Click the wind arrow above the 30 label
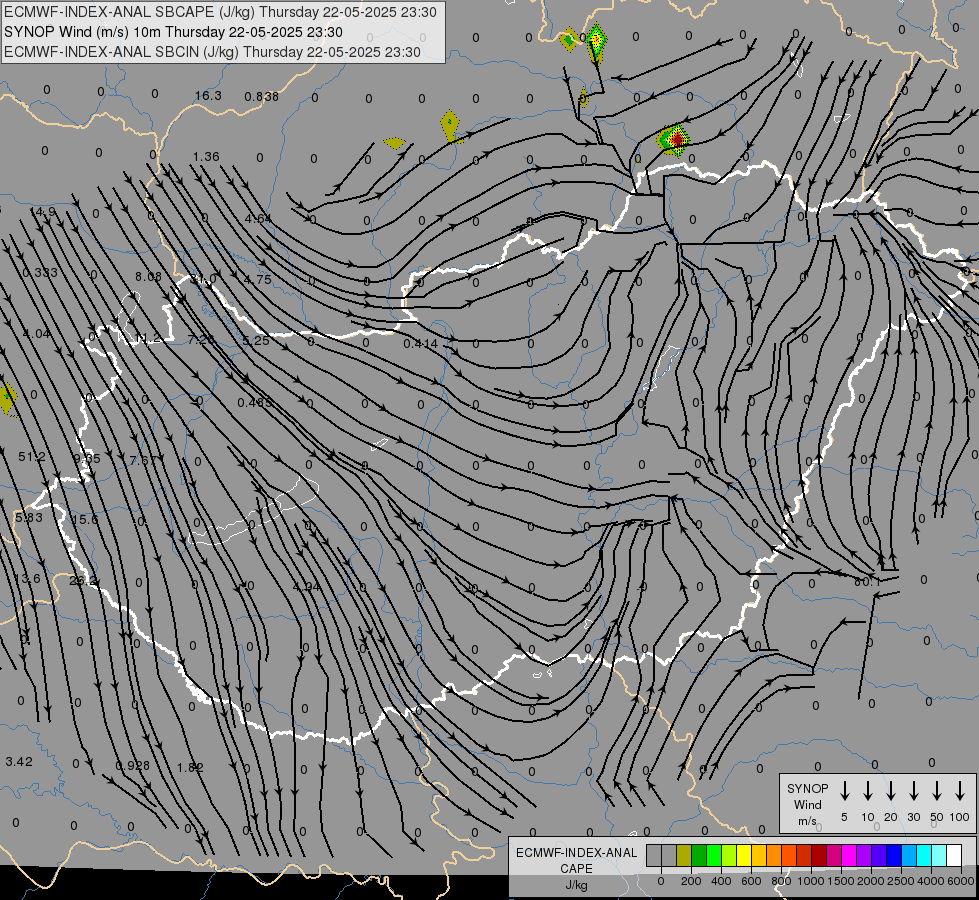Image resolution: width=979 pixels, height=900 pixels. [913, 791]
